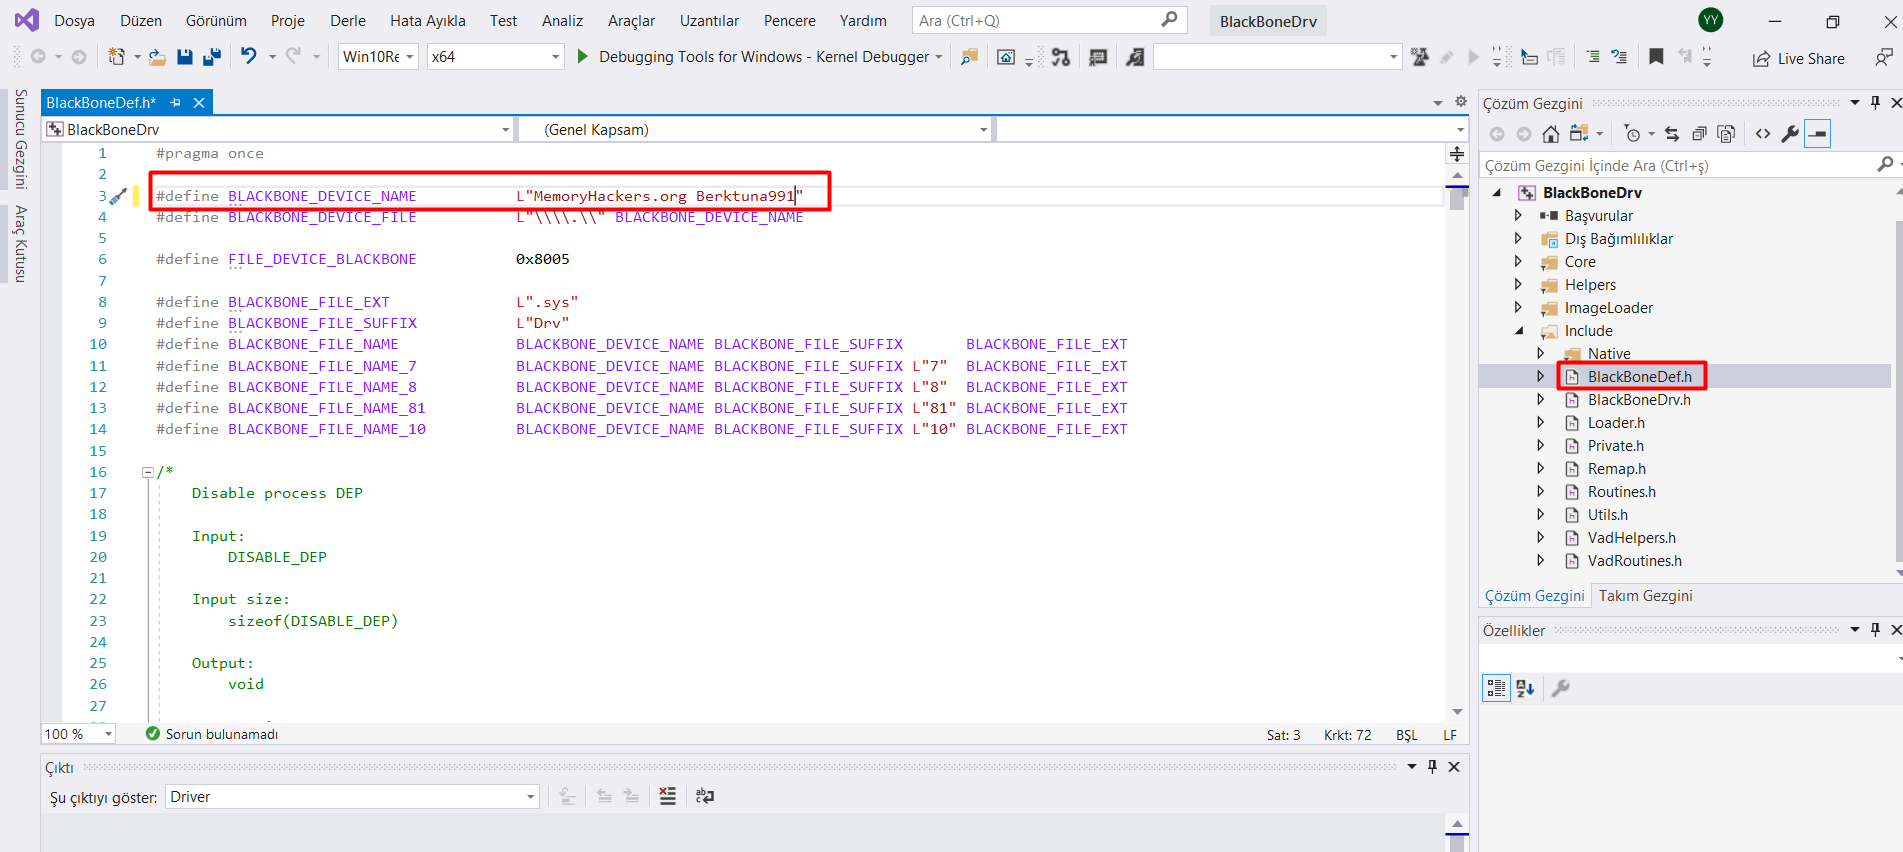Undo the last edit with the undo arrow
Image resolution: width=1903 pixels, height=852 pixels.
click(x=249, y=56)
